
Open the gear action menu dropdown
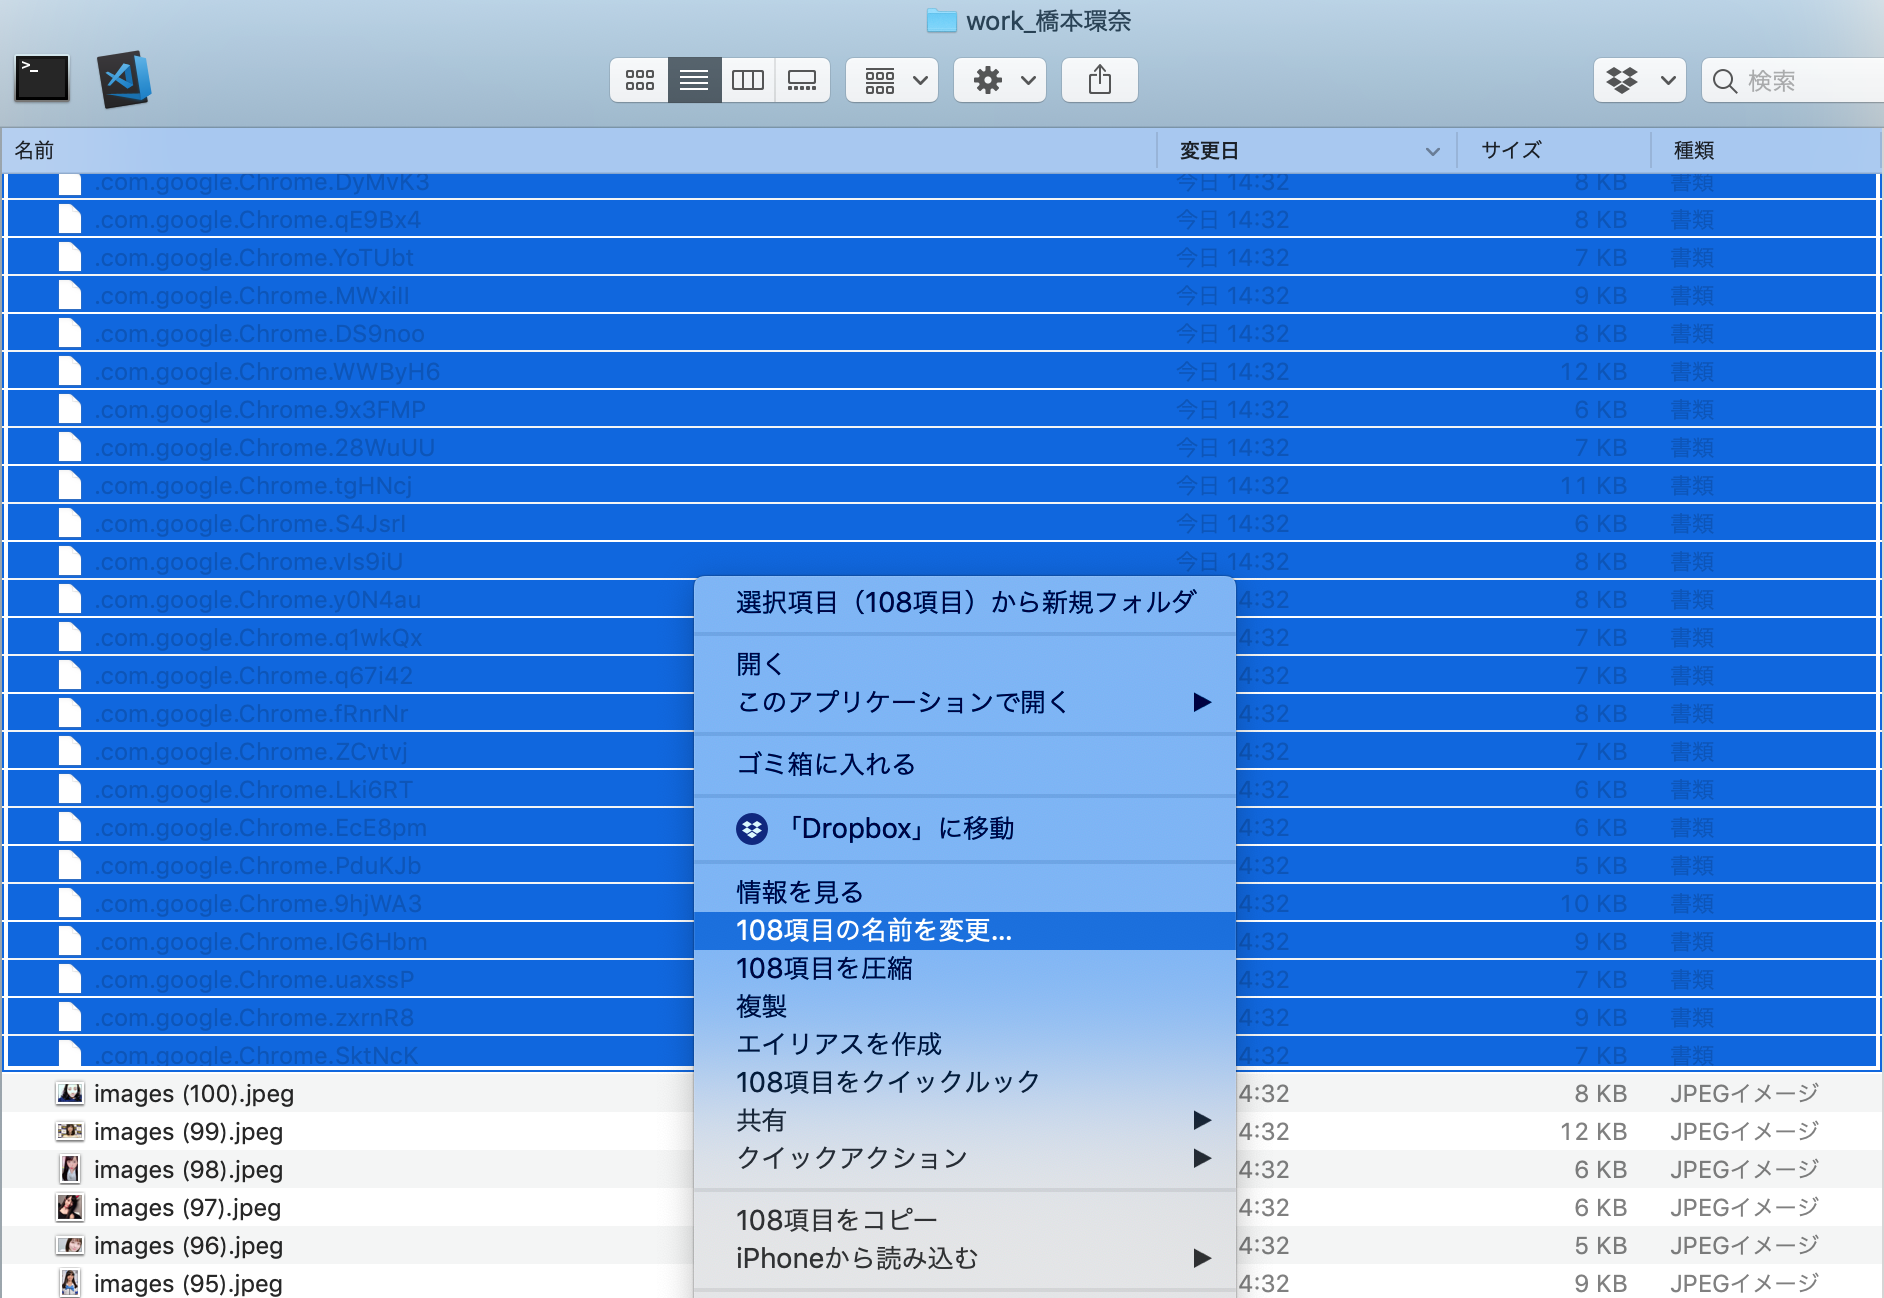pyautogui.click(x=1000, y=80)
